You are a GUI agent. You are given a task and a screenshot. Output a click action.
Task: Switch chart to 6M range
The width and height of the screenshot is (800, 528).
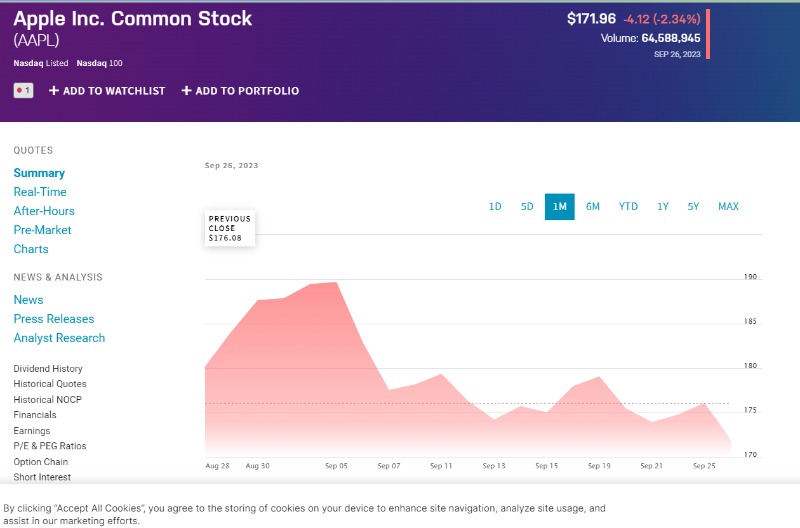[x=592, y=207]
